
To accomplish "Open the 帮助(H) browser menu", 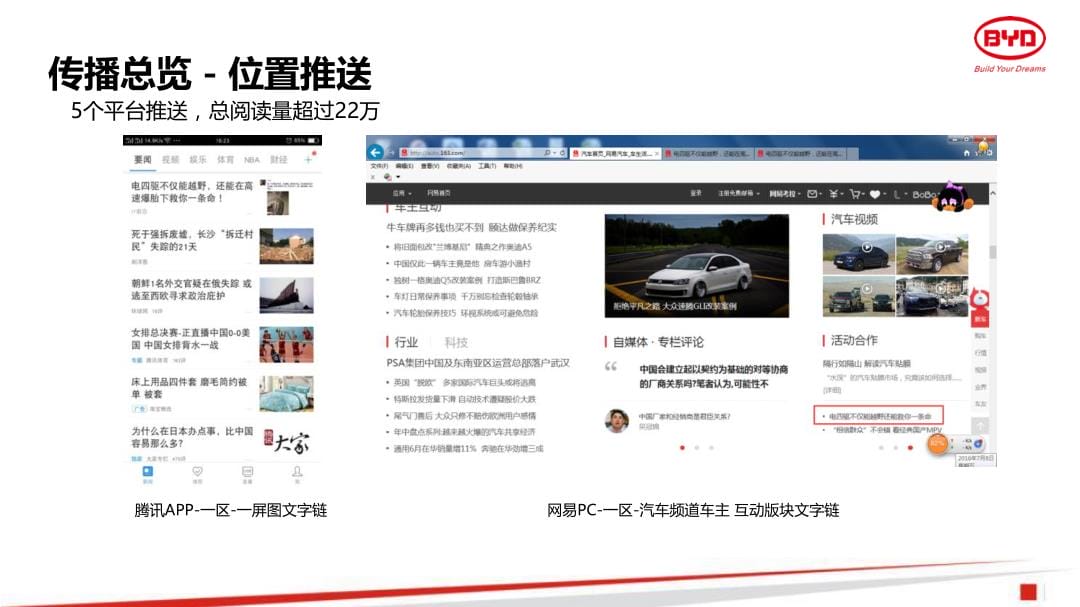I will (x=513, y=166).
